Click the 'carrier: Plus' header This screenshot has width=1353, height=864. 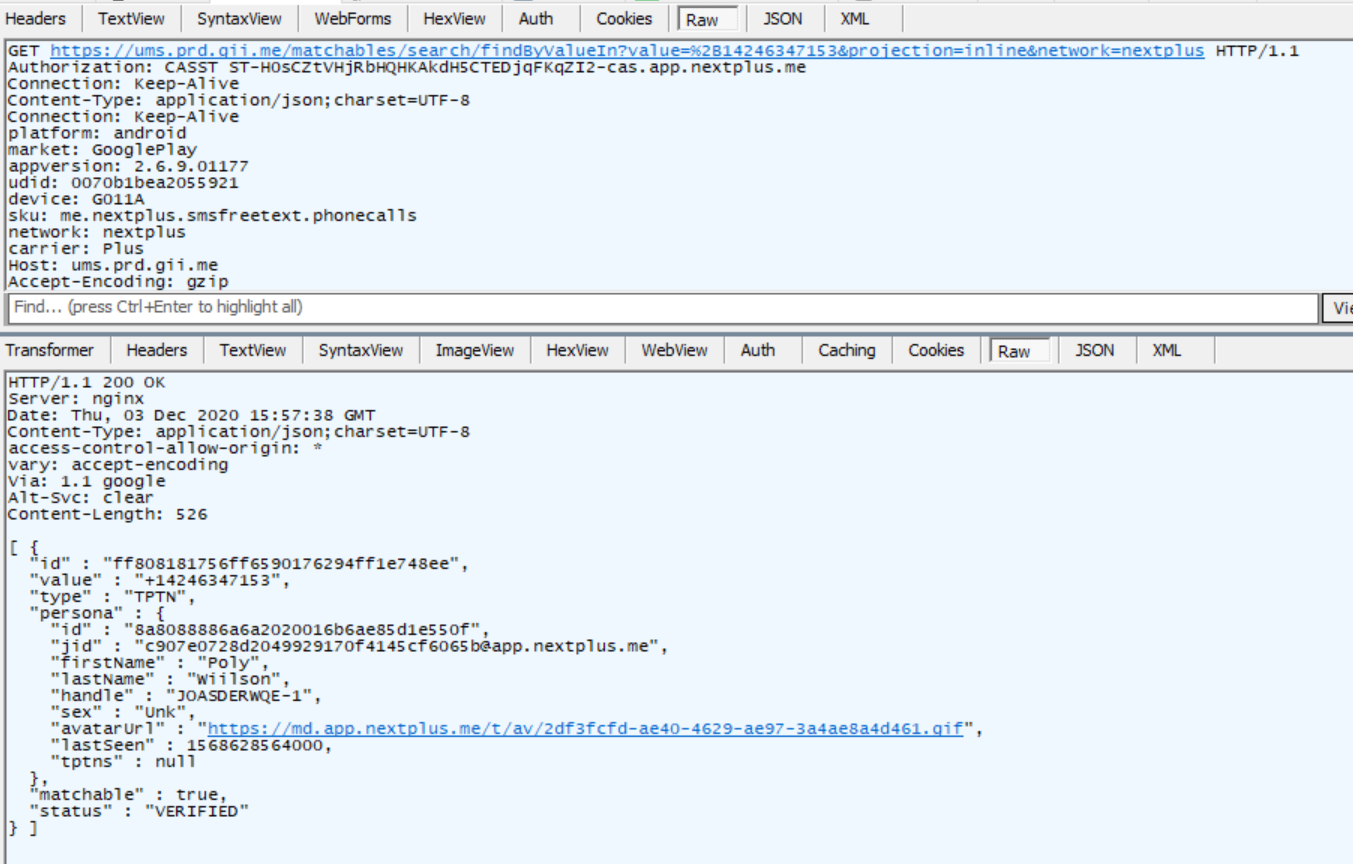pyautogui.click(x=76, y=249)
